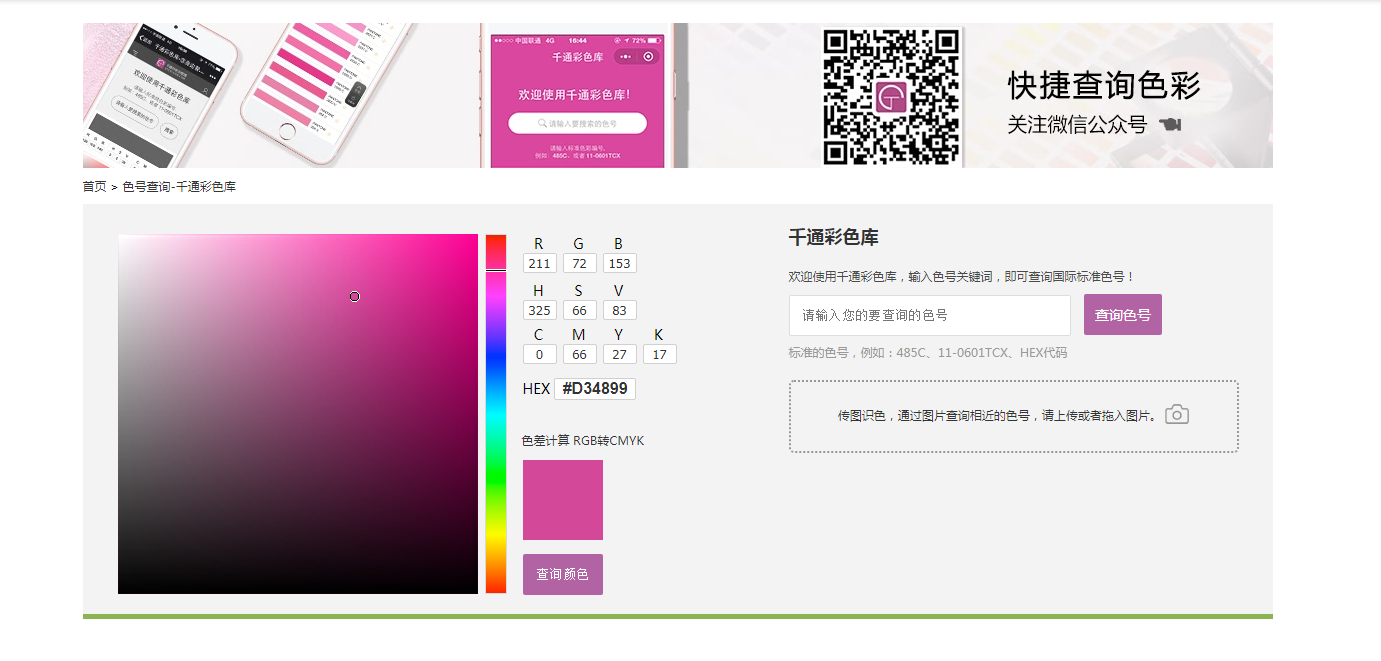Click the QR code in the banner
This screenshot has height=661, width=1381.
(891, 96)
